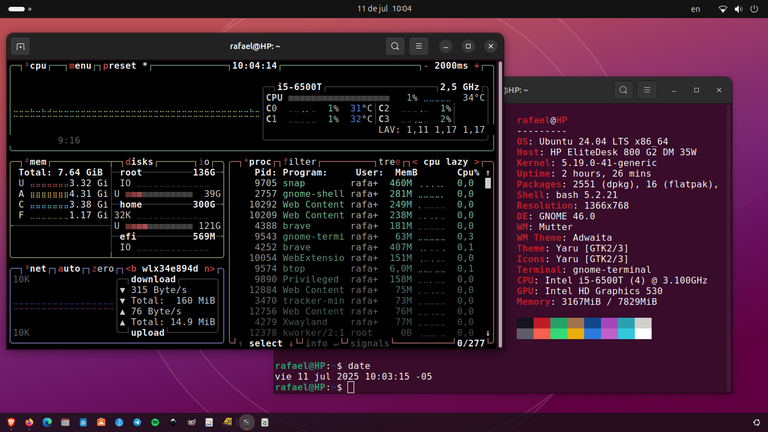
Task: Click 'Cpu%' column header in proc list
Action: (468, 172)
